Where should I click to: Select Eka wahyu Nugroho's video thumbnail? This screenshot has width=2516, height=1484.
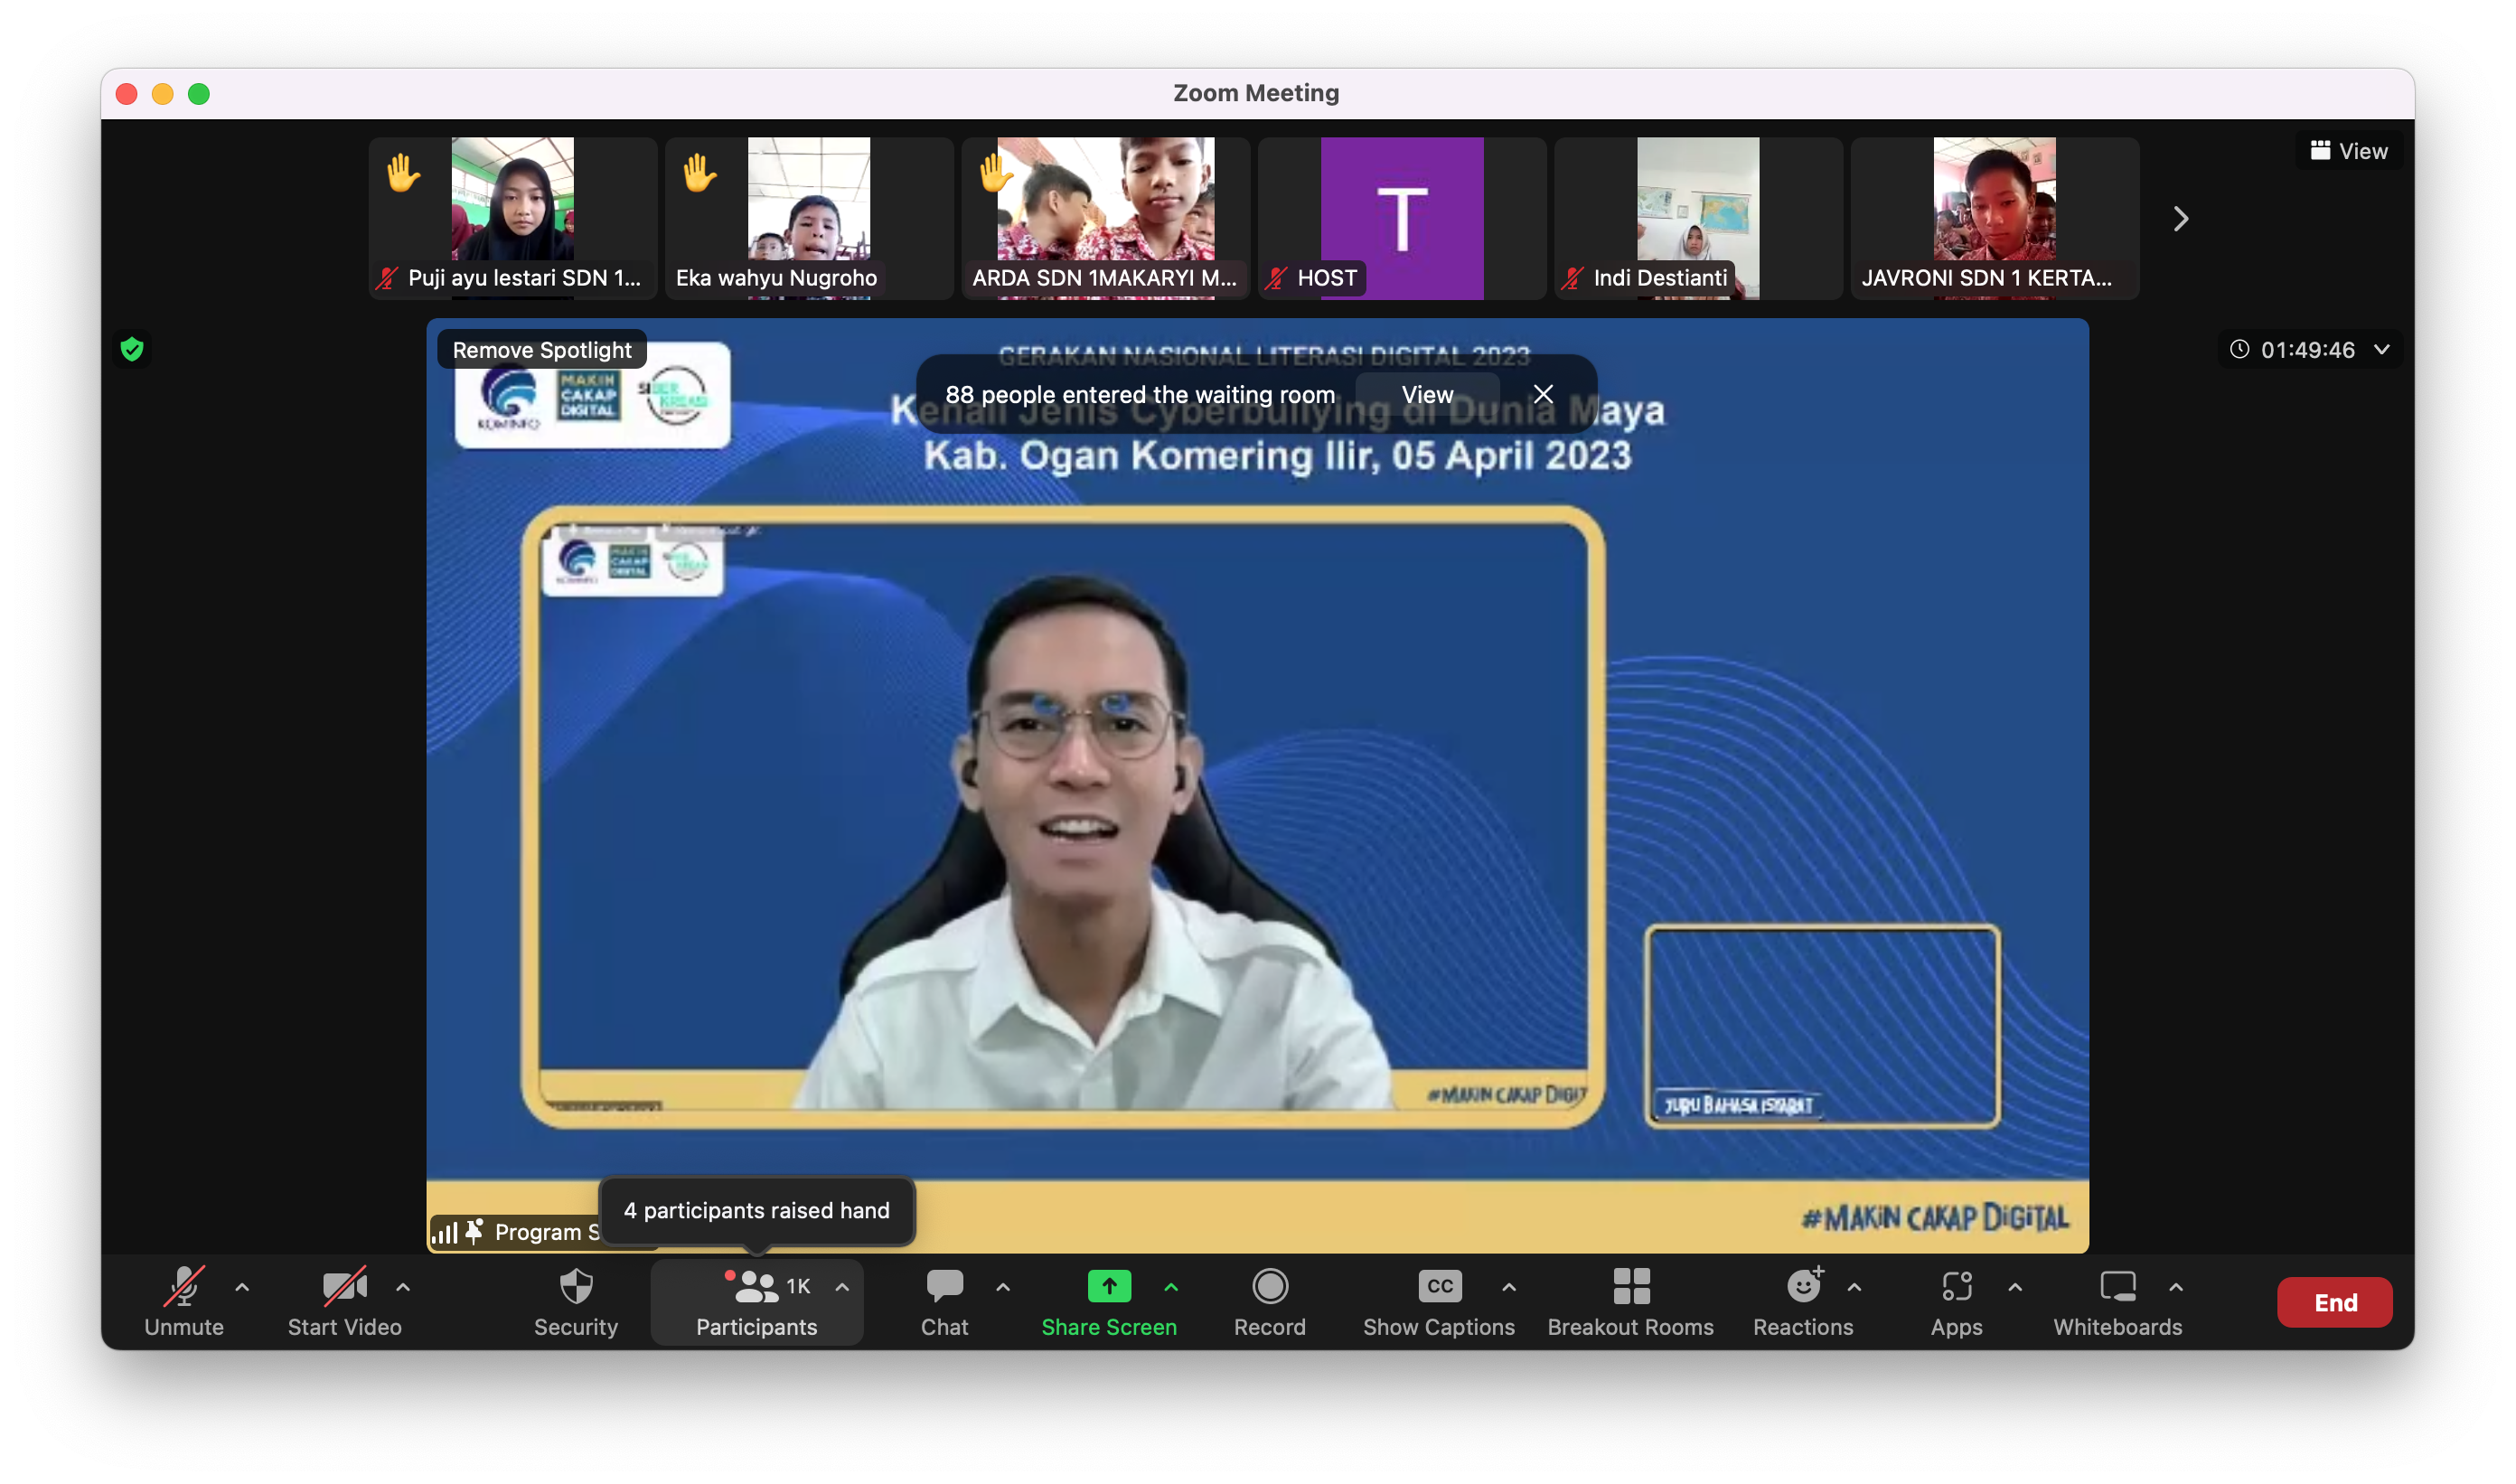809,218
